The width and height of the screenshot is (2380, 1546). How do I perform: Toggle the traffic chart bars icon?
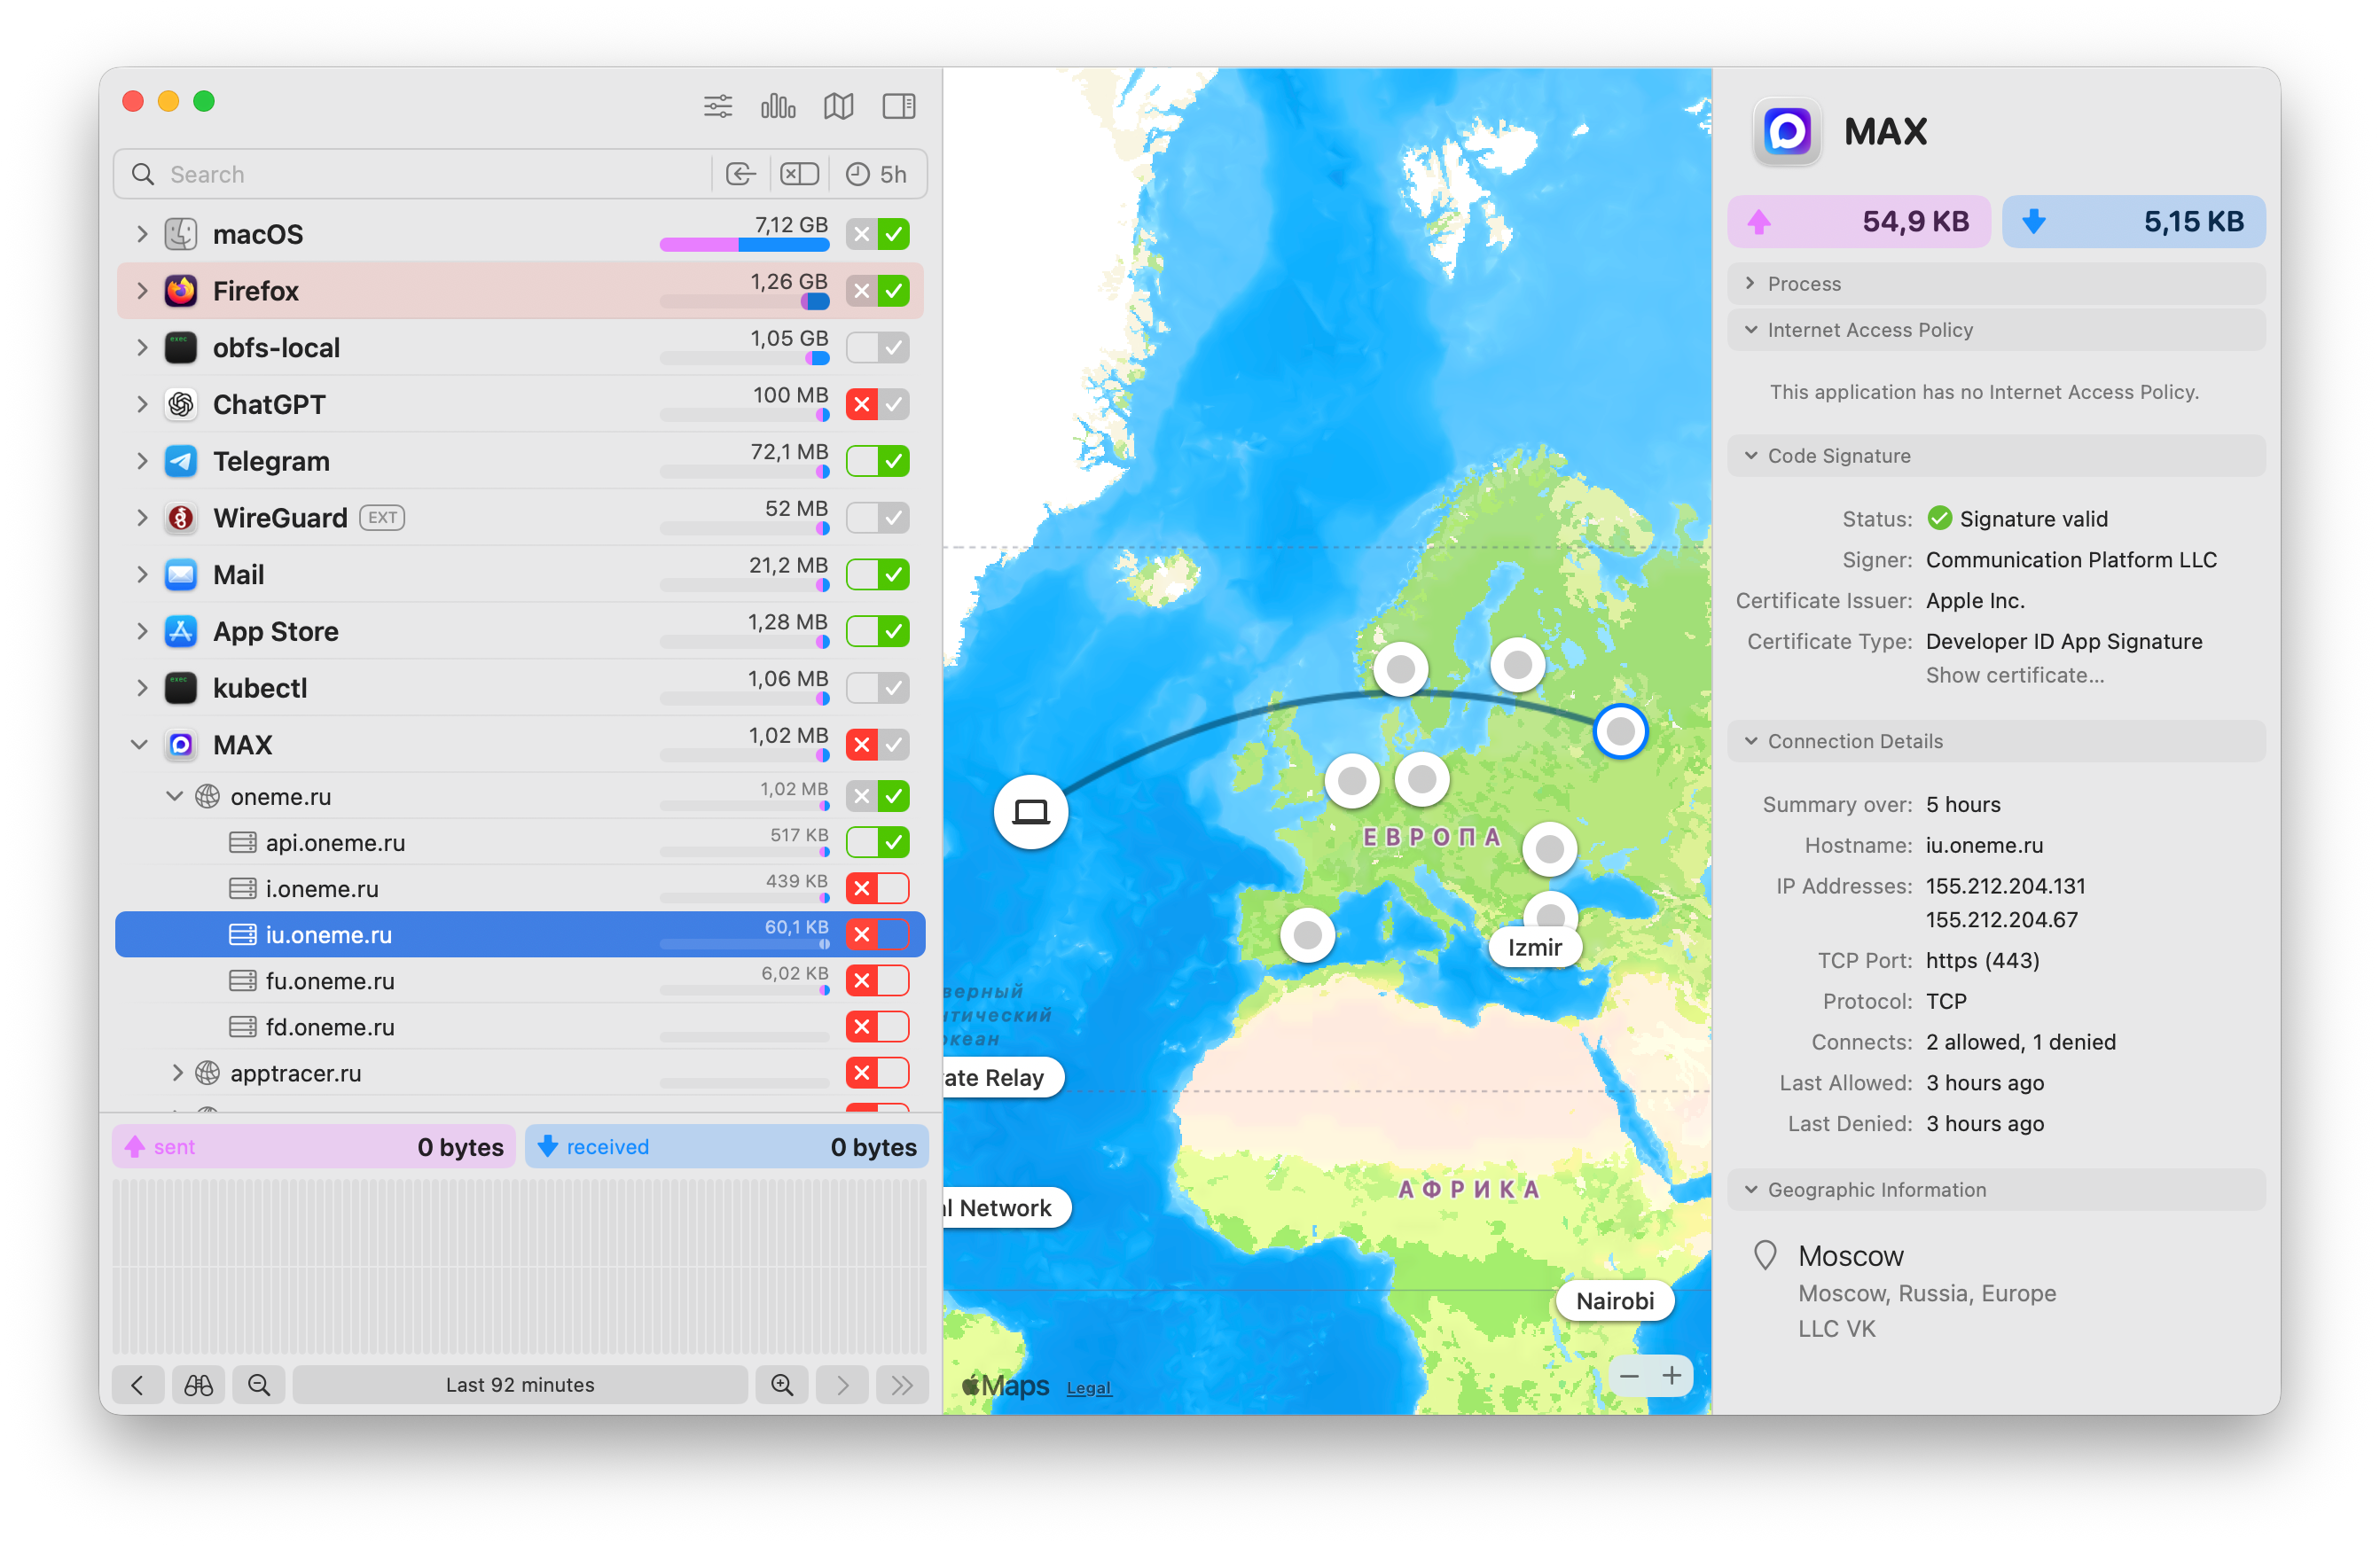coord(778,106)
